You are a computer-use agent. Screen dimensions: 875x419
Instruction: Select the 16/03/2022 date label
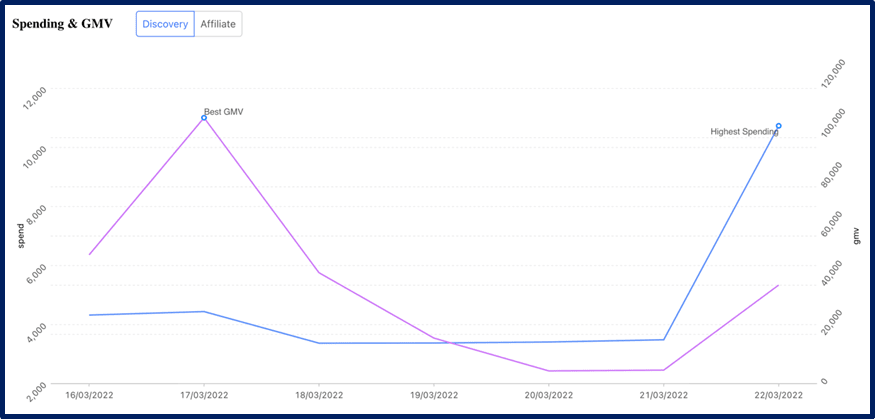[x=89, y=395]
